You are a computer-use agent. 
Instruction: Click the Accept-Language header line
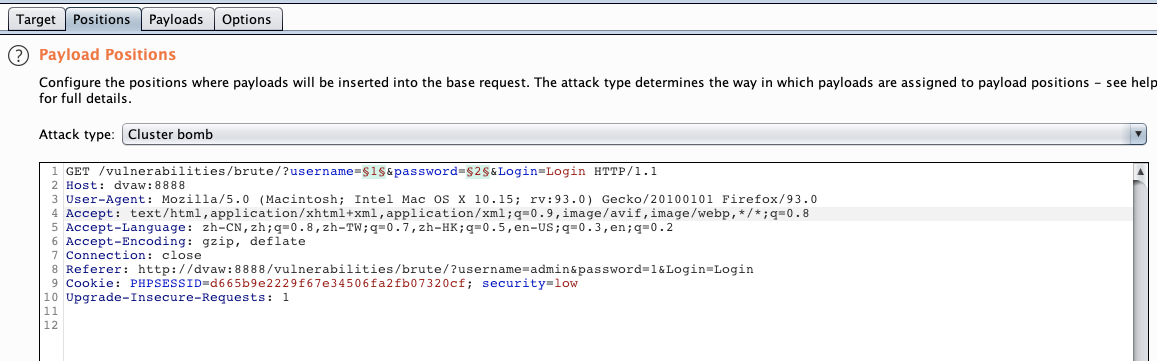[x=369, y=227]
